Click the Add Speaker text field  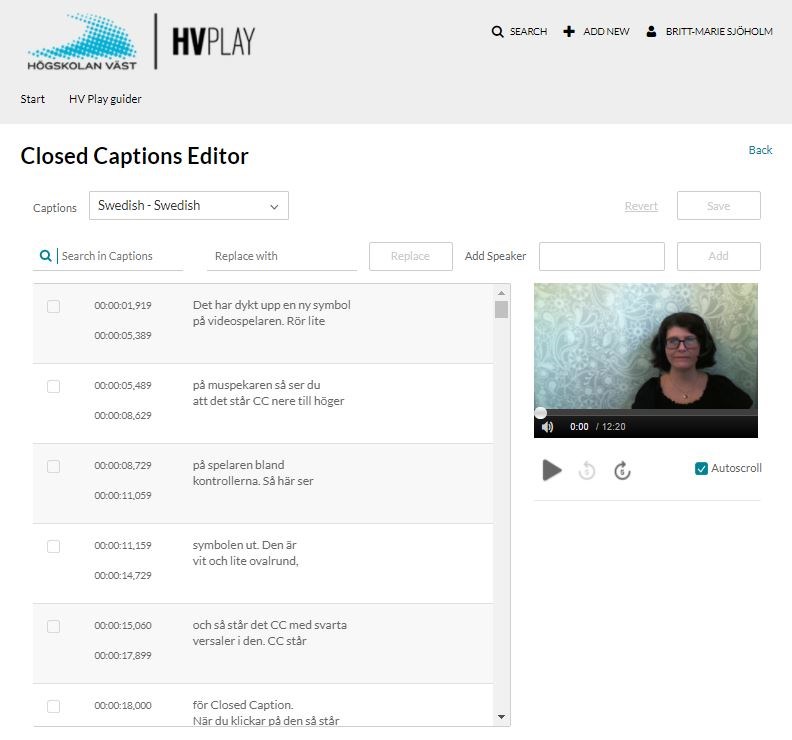coord(601,256)
